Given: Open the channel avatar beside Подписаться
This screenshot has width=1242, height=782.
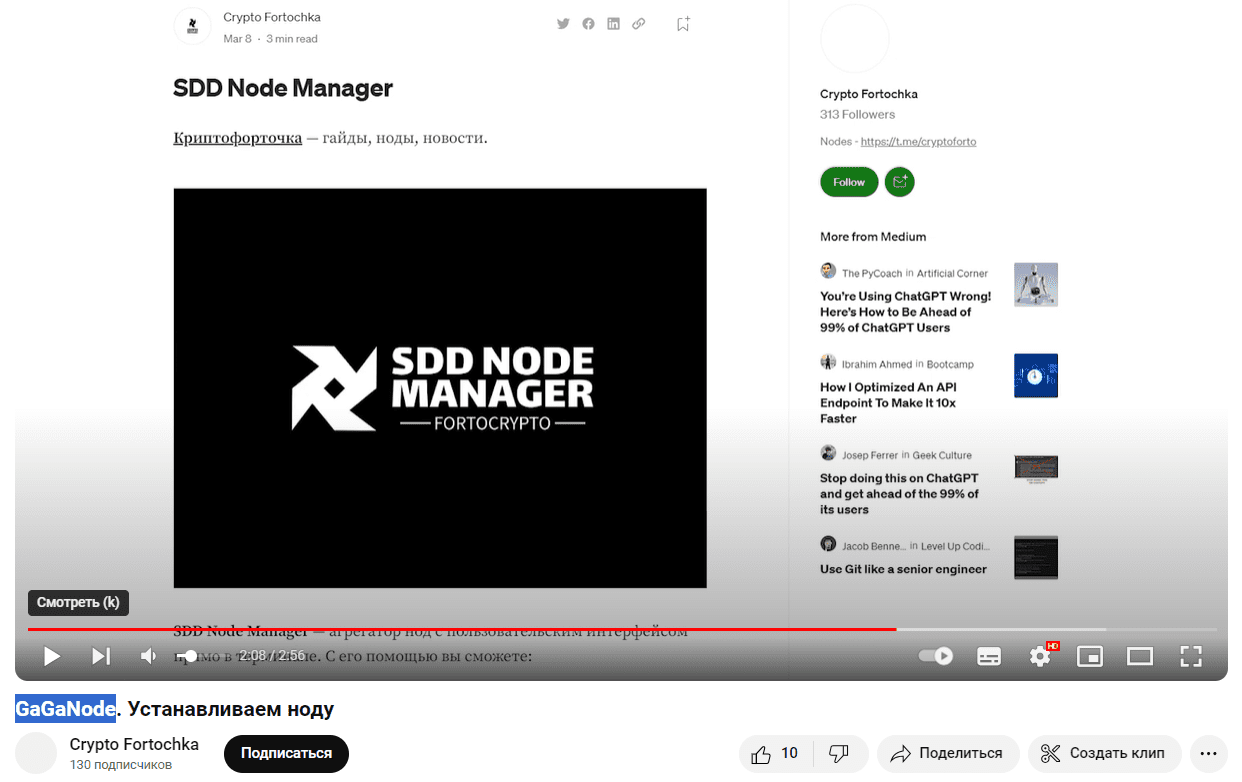Looking at the screenshot, I should tap(36, 753).
